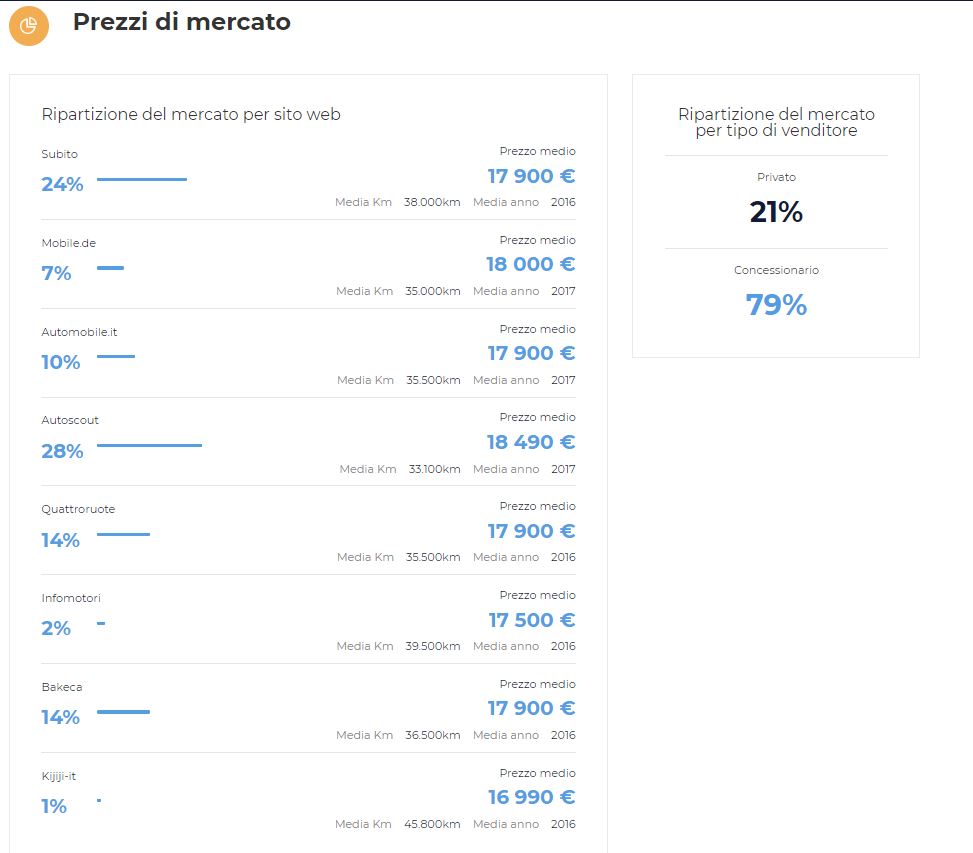
Task: Select the Bakeca website label
Action: [x=61, y=687]
